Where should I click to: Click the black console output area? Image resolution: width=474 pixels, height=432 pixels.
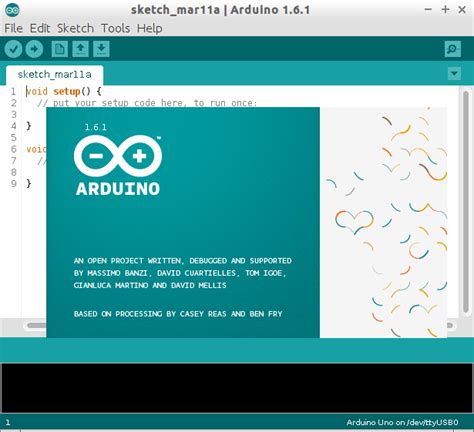tap(237, 388)
